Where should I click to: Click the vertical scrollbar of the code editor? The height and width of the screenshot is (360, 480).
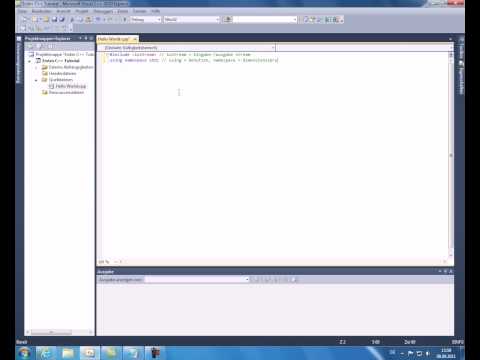(x=451, y=155)
